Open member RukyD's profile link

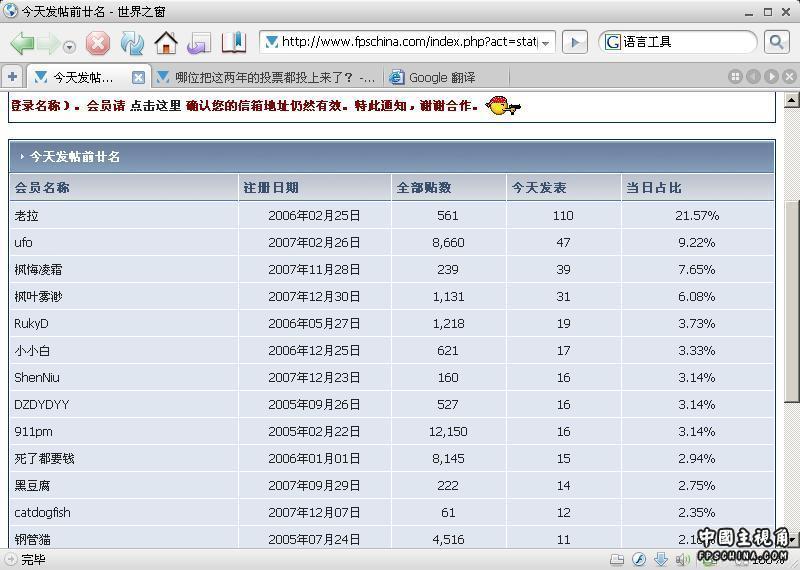pos(31,324)
